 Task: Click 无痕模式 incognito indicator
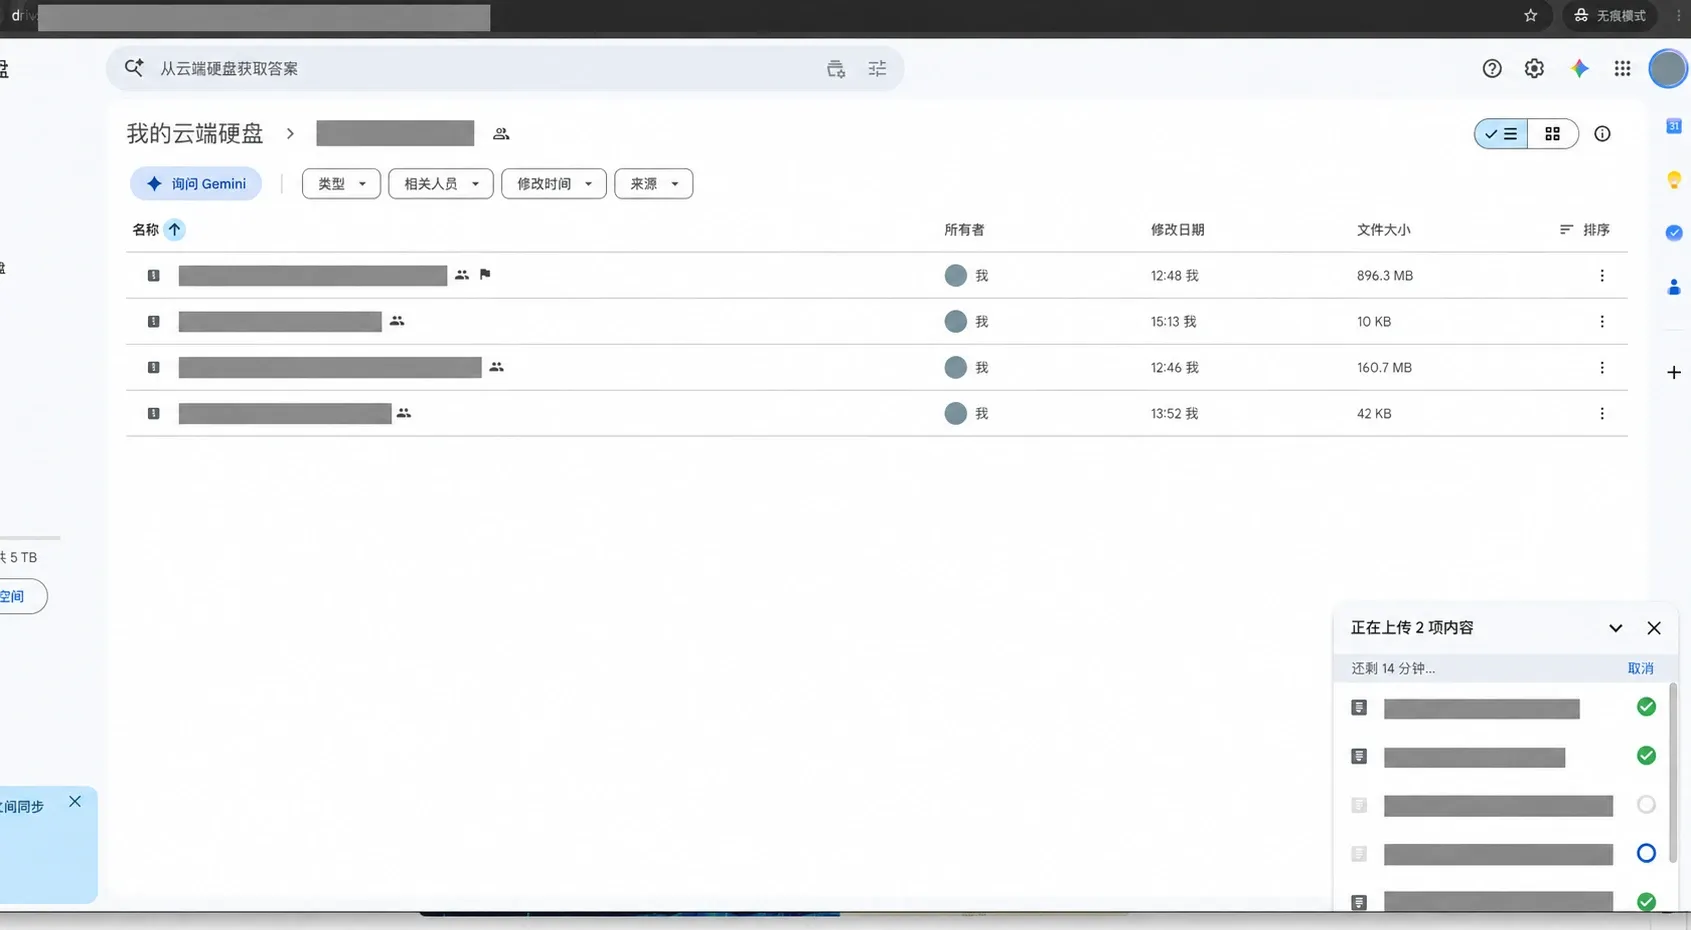point(1609,15)
